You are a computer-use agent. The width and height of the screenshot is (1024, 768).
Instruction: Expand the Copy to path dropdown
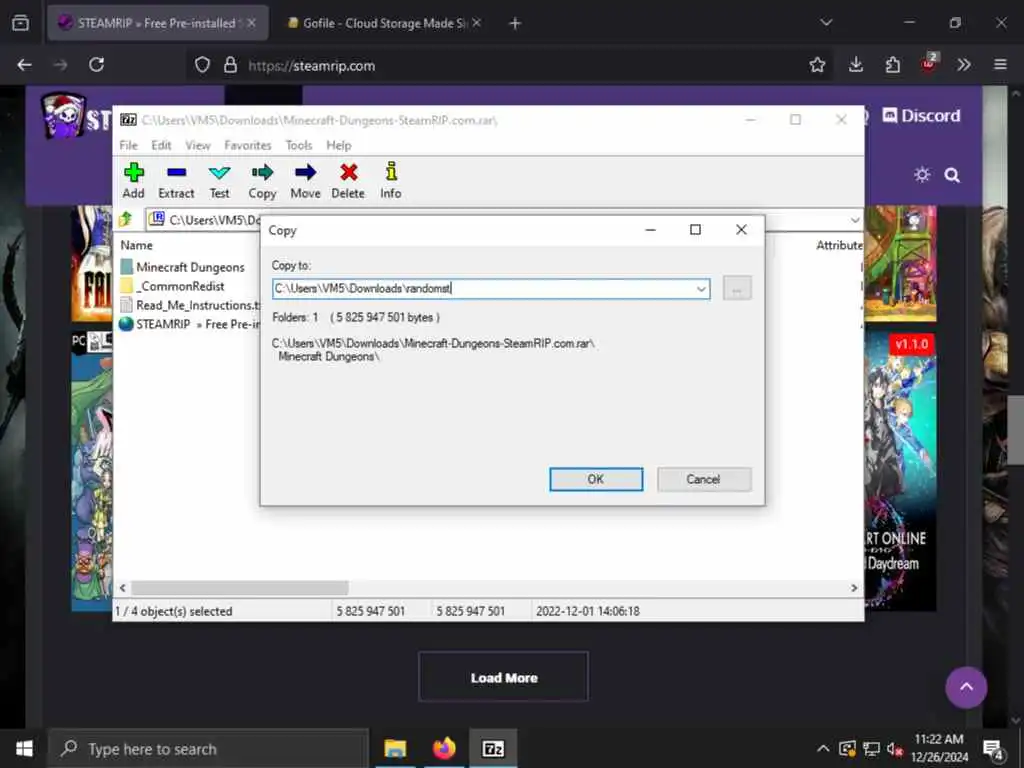pos(701,289)
